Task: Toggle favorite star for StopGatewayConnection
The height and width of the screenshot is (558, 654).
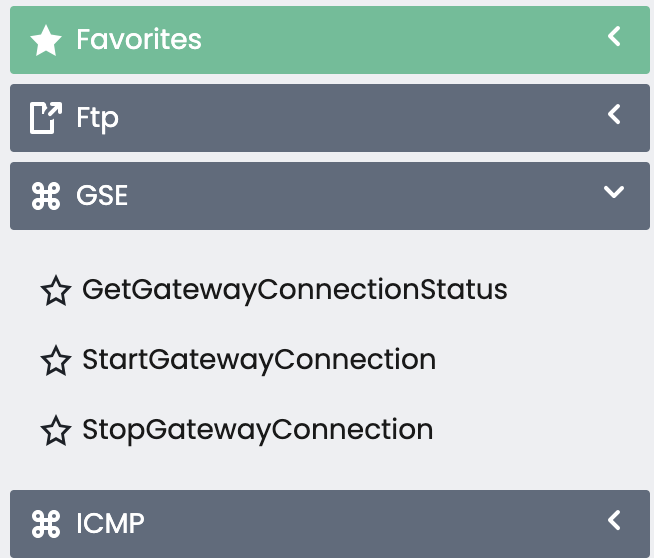Action: [56, 431]
